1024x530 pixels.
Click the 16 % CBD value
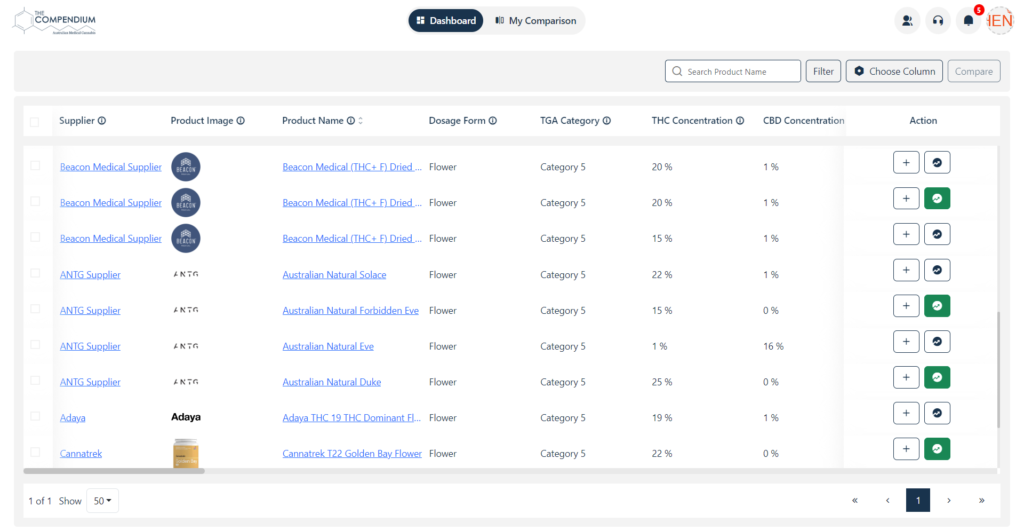(x=773, y=347)
